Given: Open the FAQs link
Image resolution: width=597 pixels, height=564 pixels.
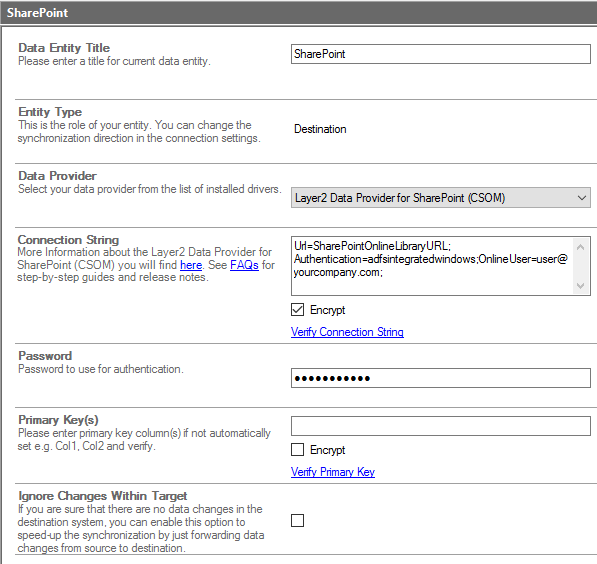Looking at the screenshot, I should [x=244, y=265].
